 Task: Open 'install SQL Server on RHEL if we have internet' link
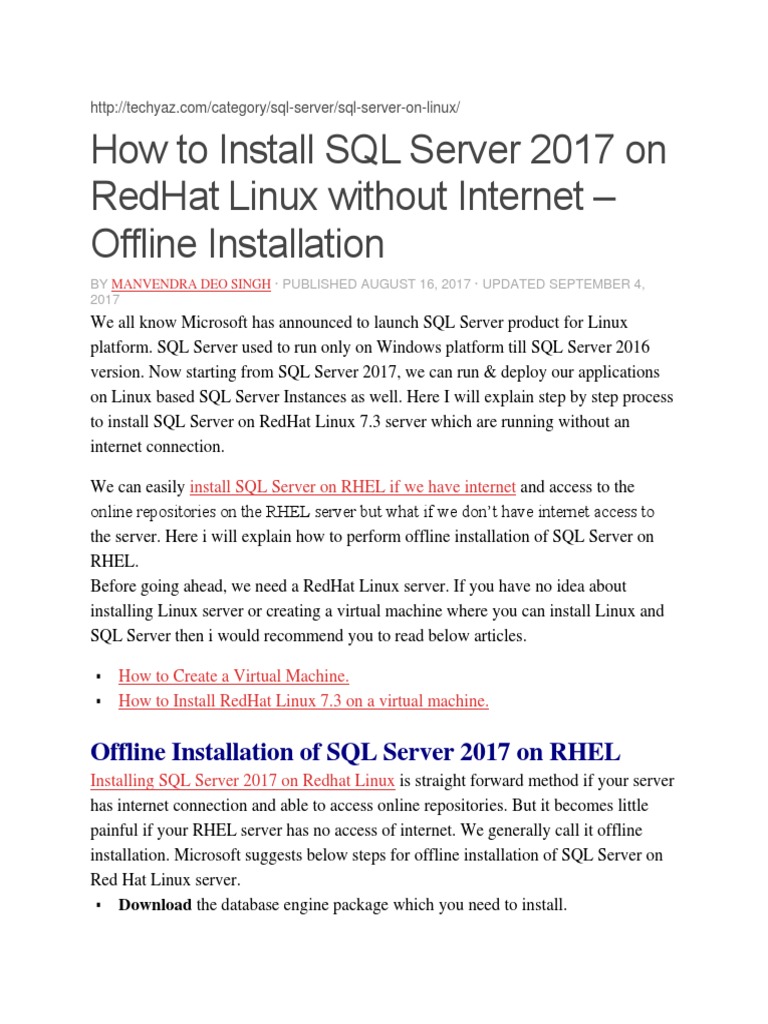(353, 487)
